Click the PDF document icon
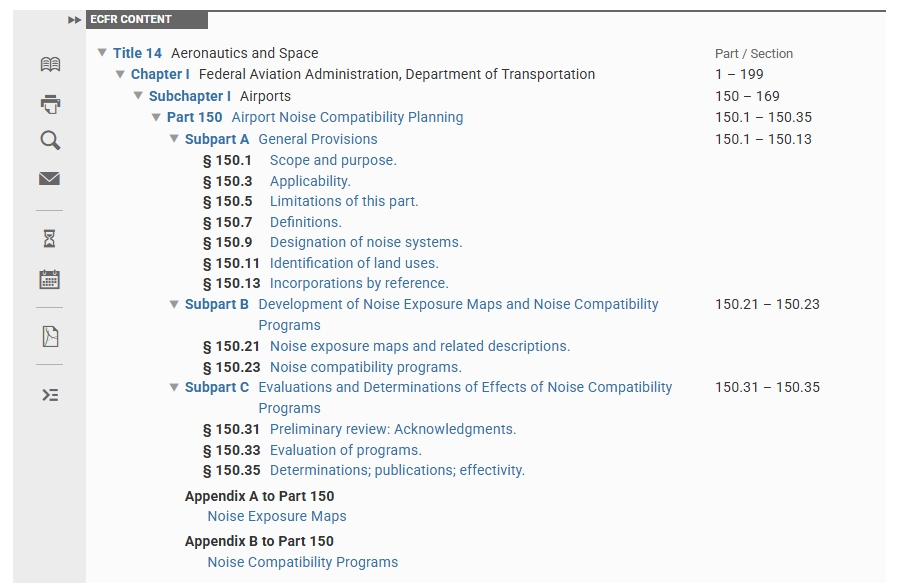The width and height of the screenshot is (899, 583). click(x=50, y=336)
